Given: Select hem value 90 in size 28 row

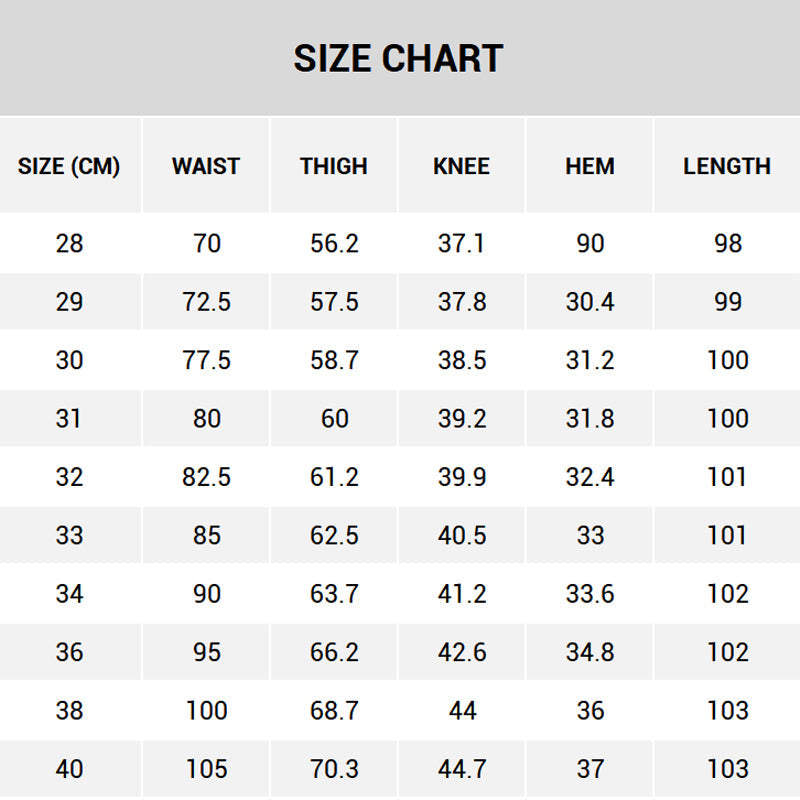Looking at the screenshot, I should coord(590,243).
